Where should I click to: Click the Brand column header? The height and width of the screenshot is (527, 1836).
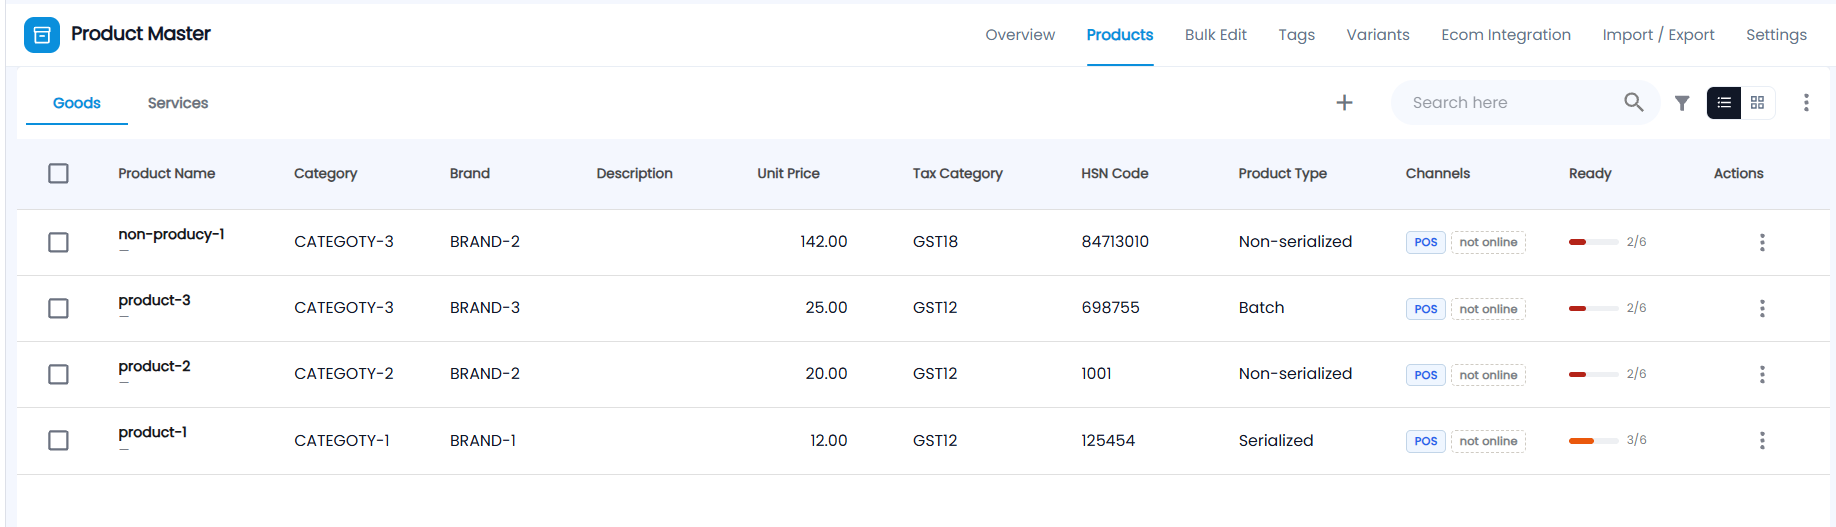(x=470, y=173)
